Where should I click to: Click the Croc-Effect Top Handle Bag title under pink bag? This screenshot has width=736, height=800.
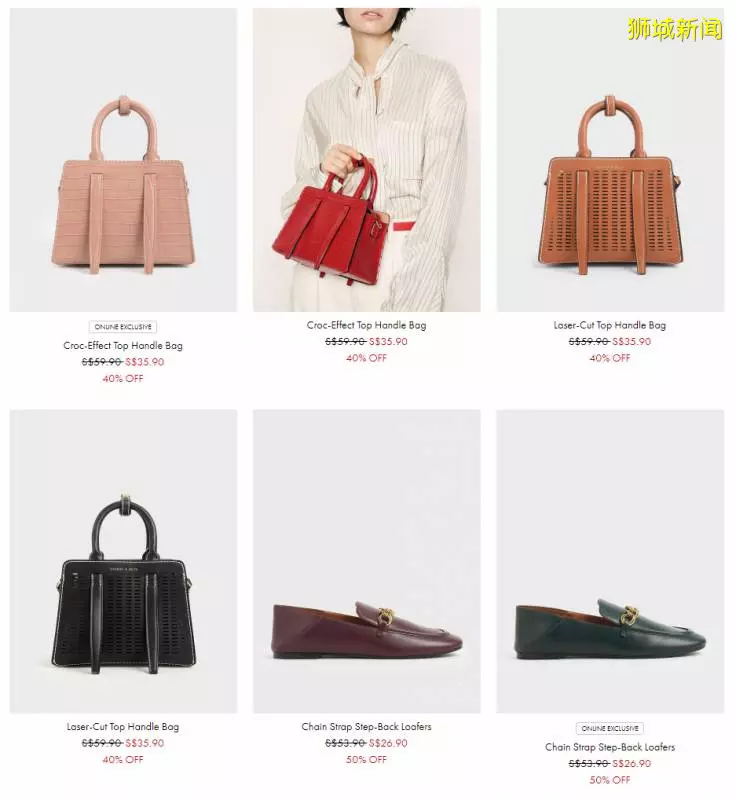(123, 345)
